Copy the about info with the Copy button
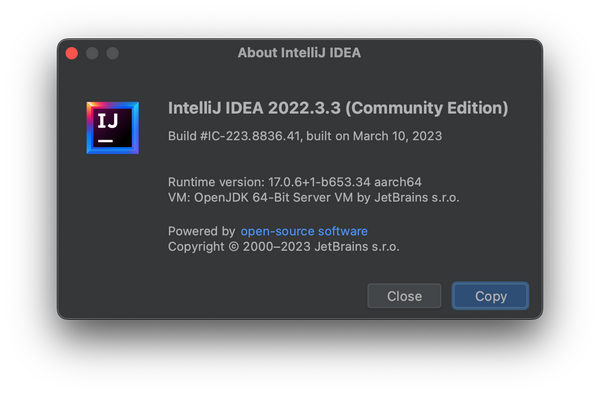 coord(491,296)
